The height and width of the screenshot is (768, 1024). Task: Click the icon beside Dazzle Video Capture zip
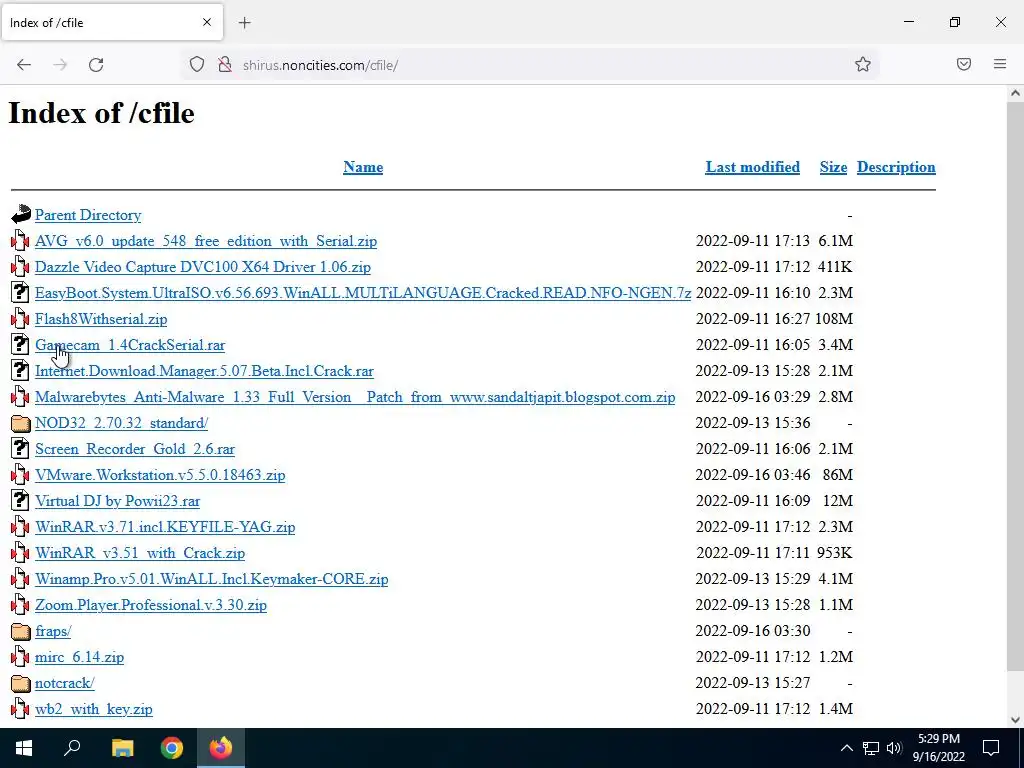coord(20,266)
